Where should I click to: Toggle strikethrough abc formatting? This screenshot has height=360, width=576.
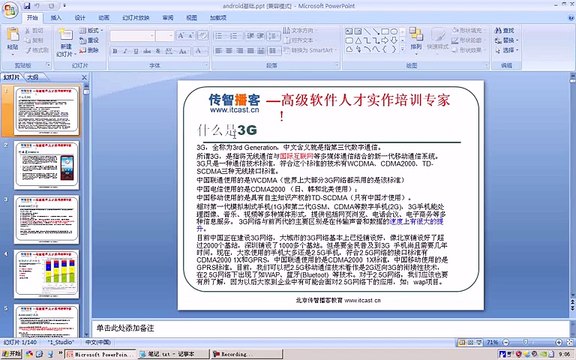147,51
